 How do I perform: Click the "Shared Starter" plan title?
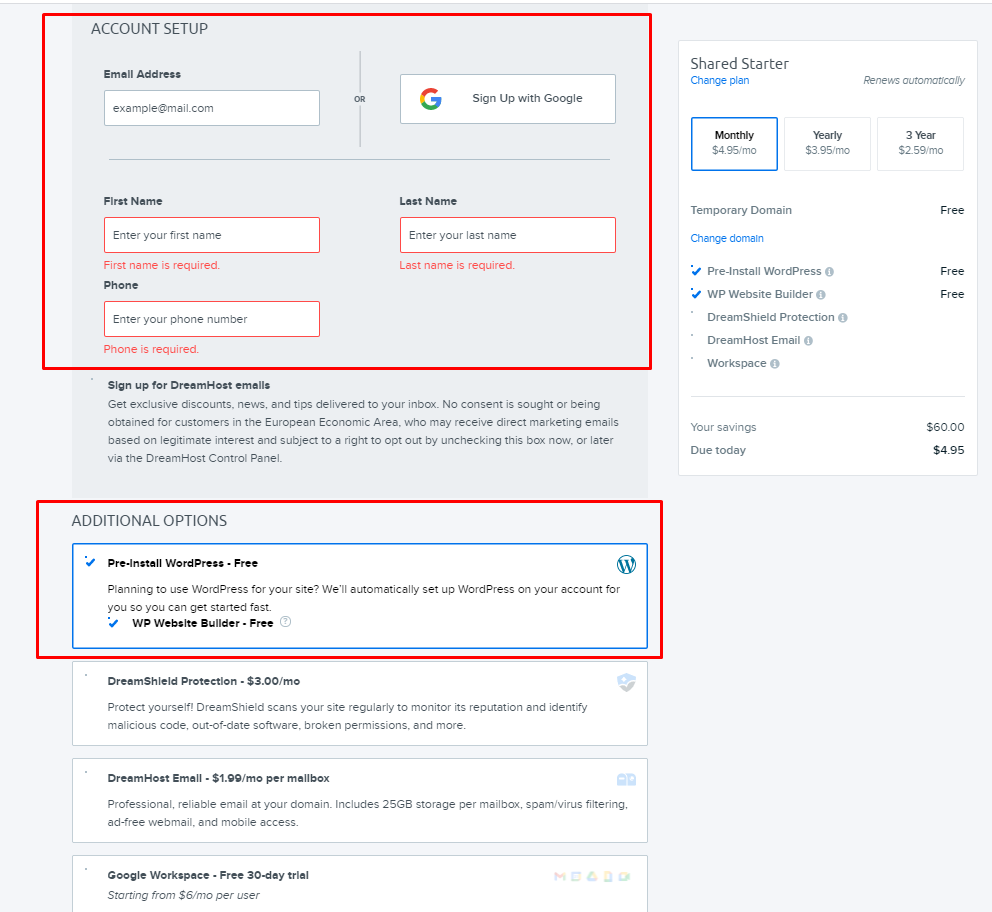click(x=740, y=63)
